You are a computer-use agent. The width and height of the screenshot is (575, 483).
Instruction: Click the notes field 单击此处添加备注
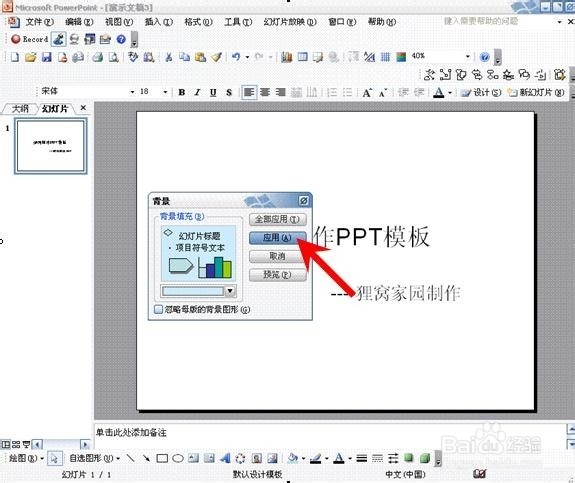pyautogui.click(x=131, y=433)
